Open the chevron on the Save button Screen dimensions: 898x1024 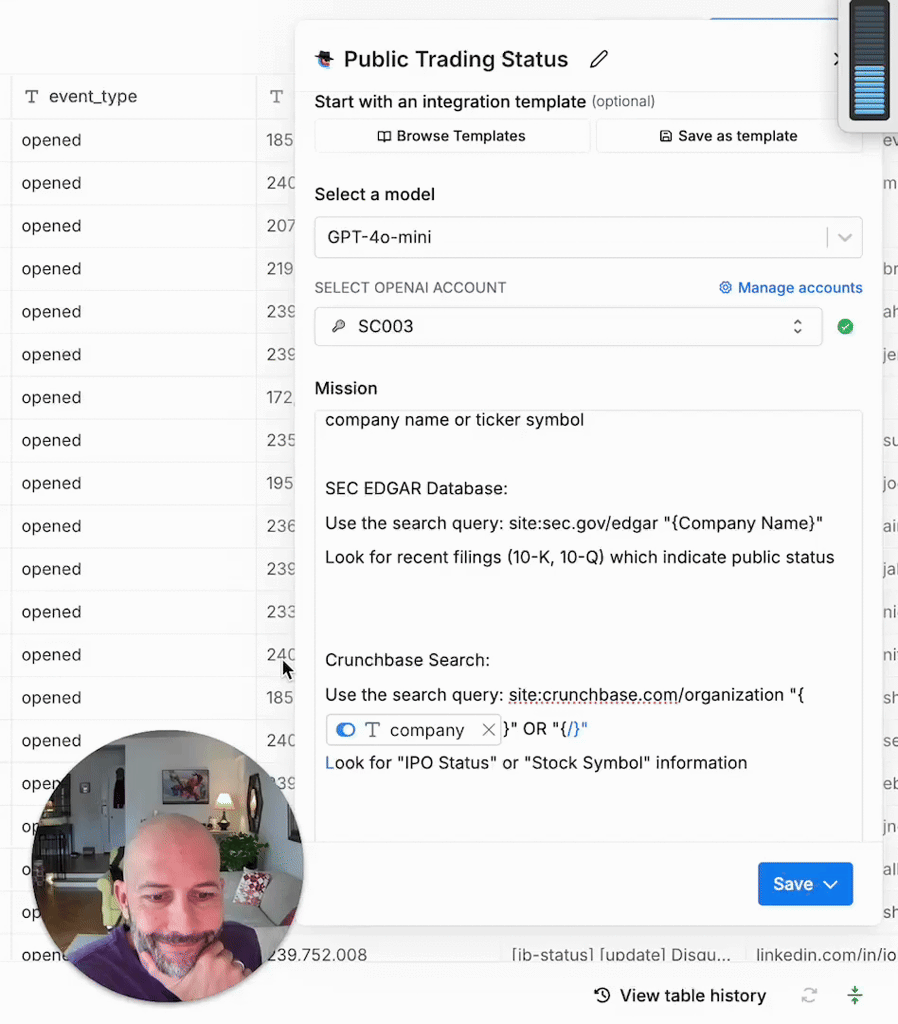click(830, 884)
